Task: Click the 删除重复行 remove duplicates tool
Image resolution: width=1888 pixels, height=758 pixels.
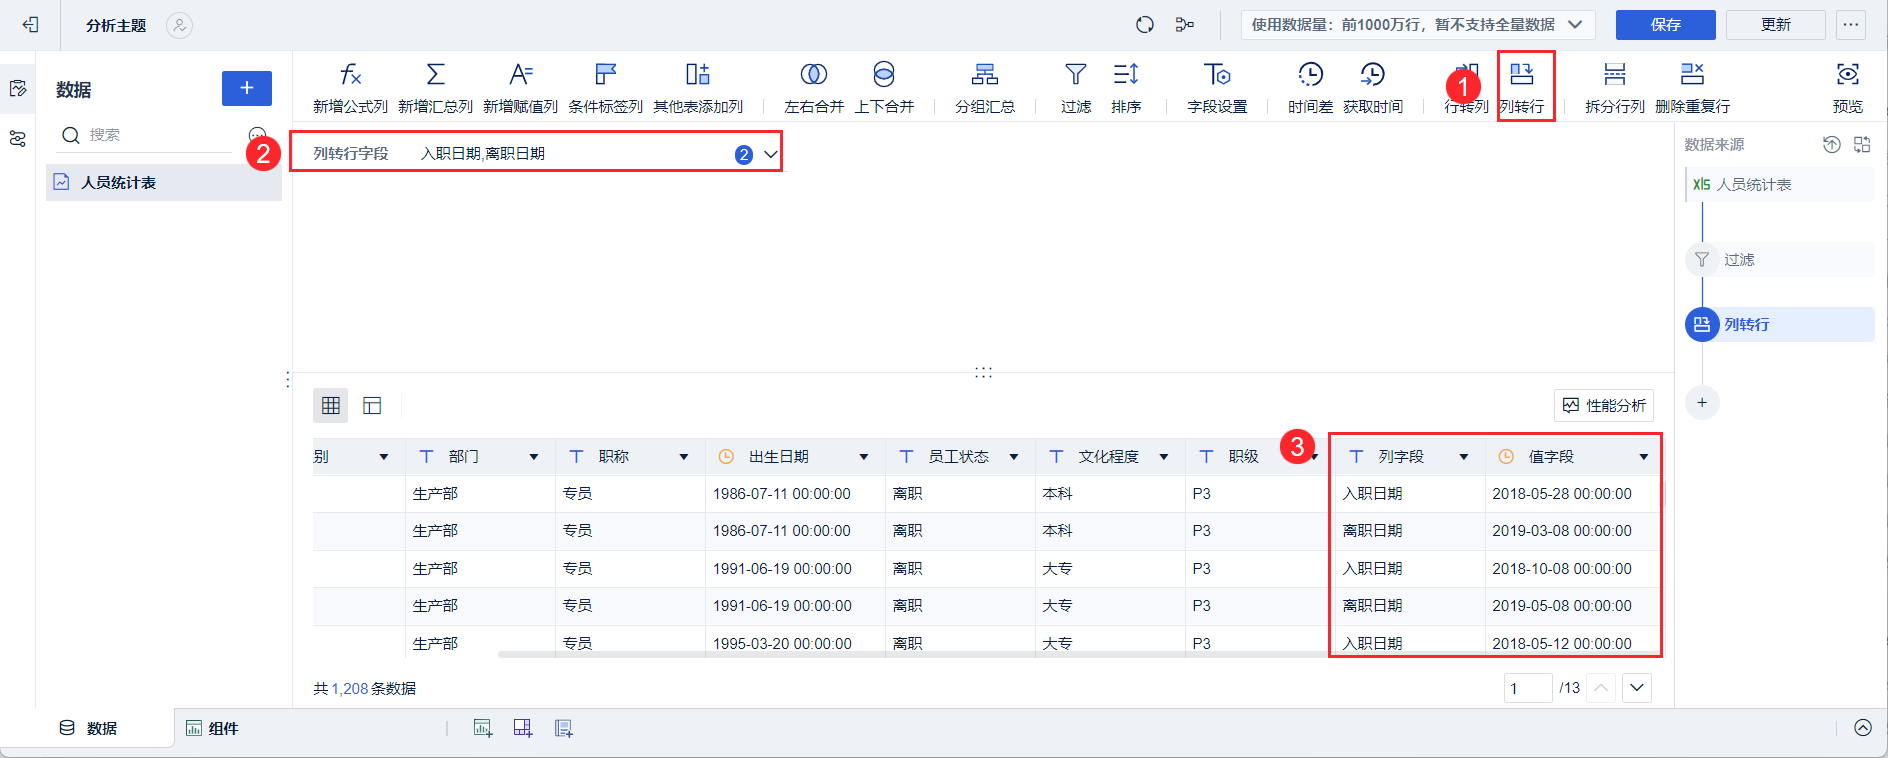Action: [1692, 88]
